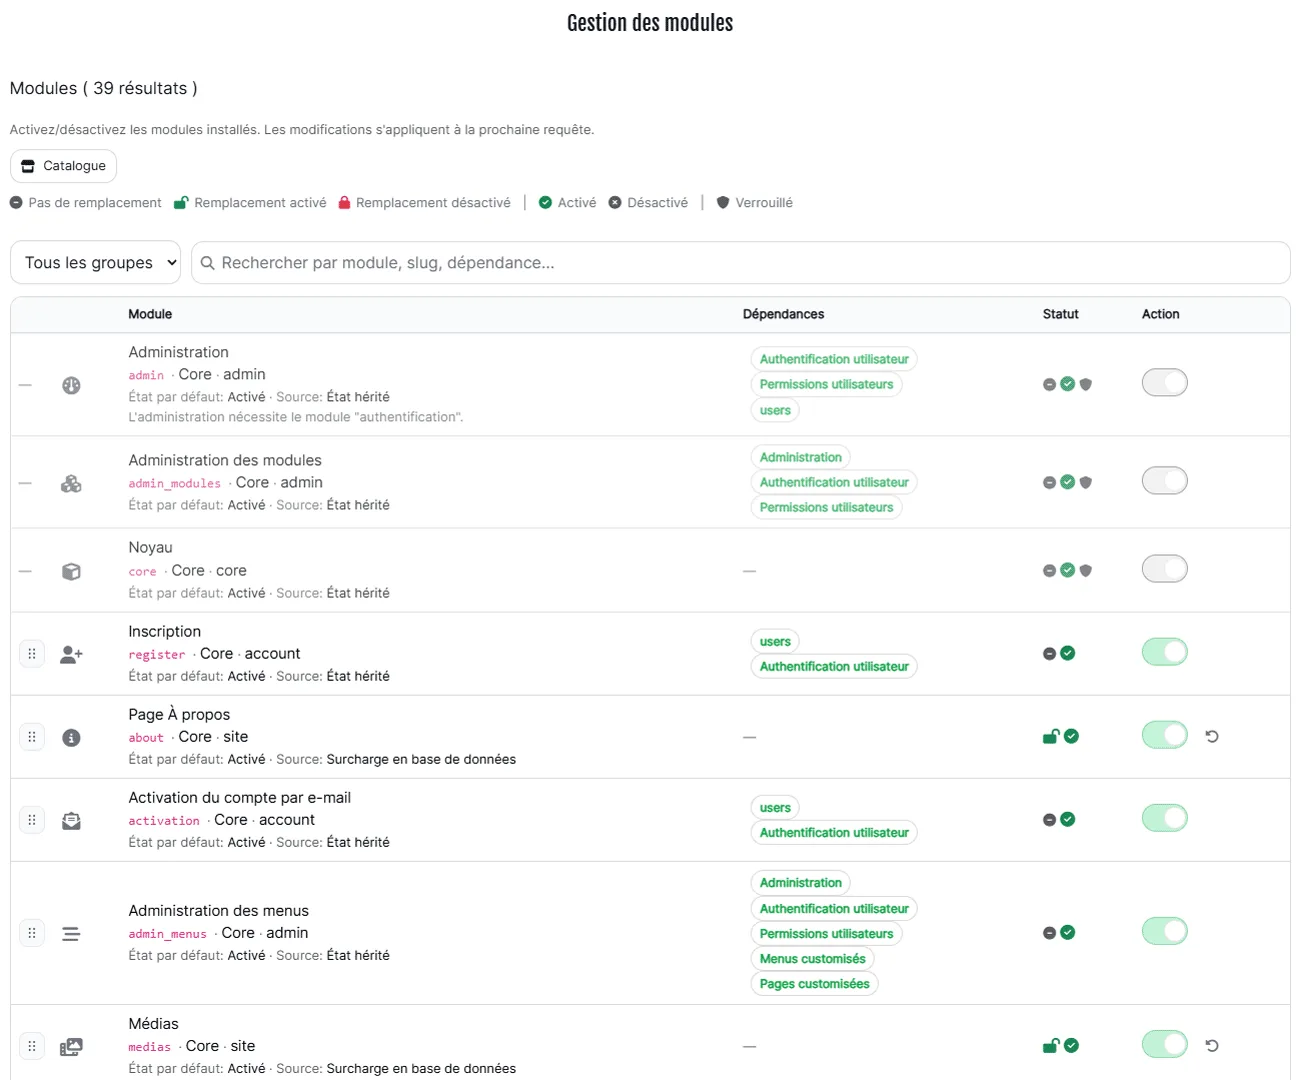Focus the module search field

coord(741,263)
